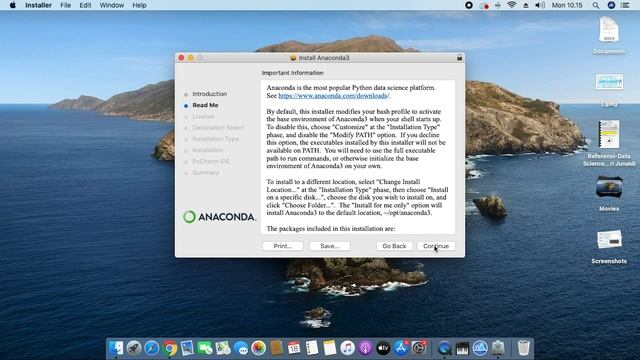Open Calendar from the Dock
This screenshot has width=640, height=360.
tap(294, 348)
